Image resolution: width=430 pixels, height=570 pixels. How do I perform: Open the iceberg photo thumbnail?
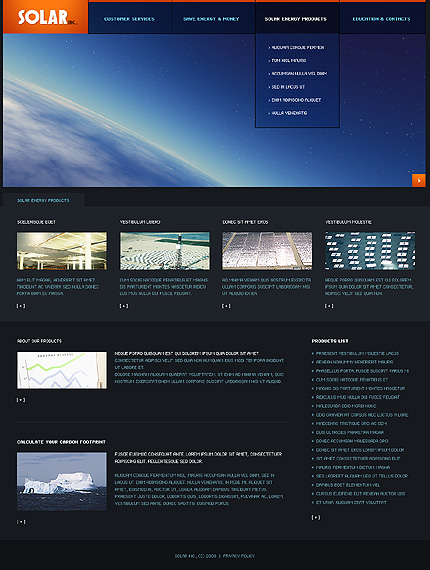61,481
